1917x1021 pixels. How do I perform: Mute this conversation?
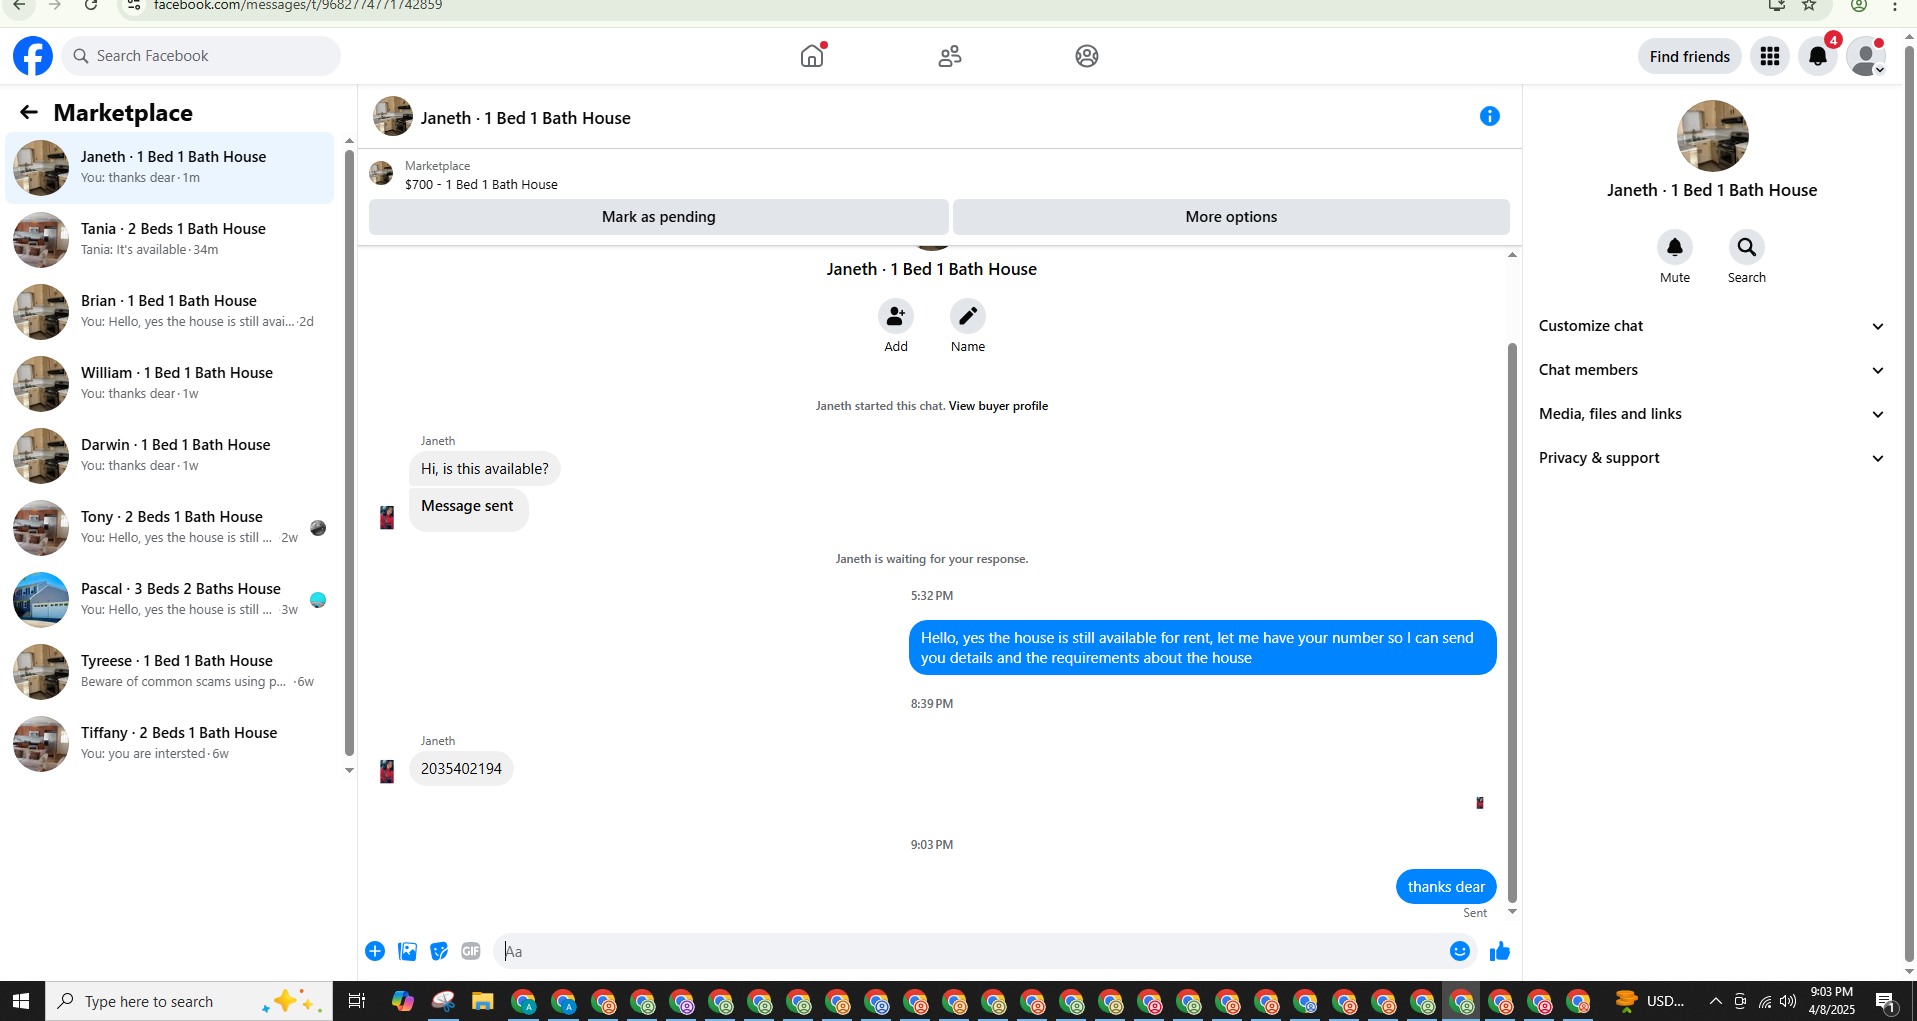coord(1675,247)
